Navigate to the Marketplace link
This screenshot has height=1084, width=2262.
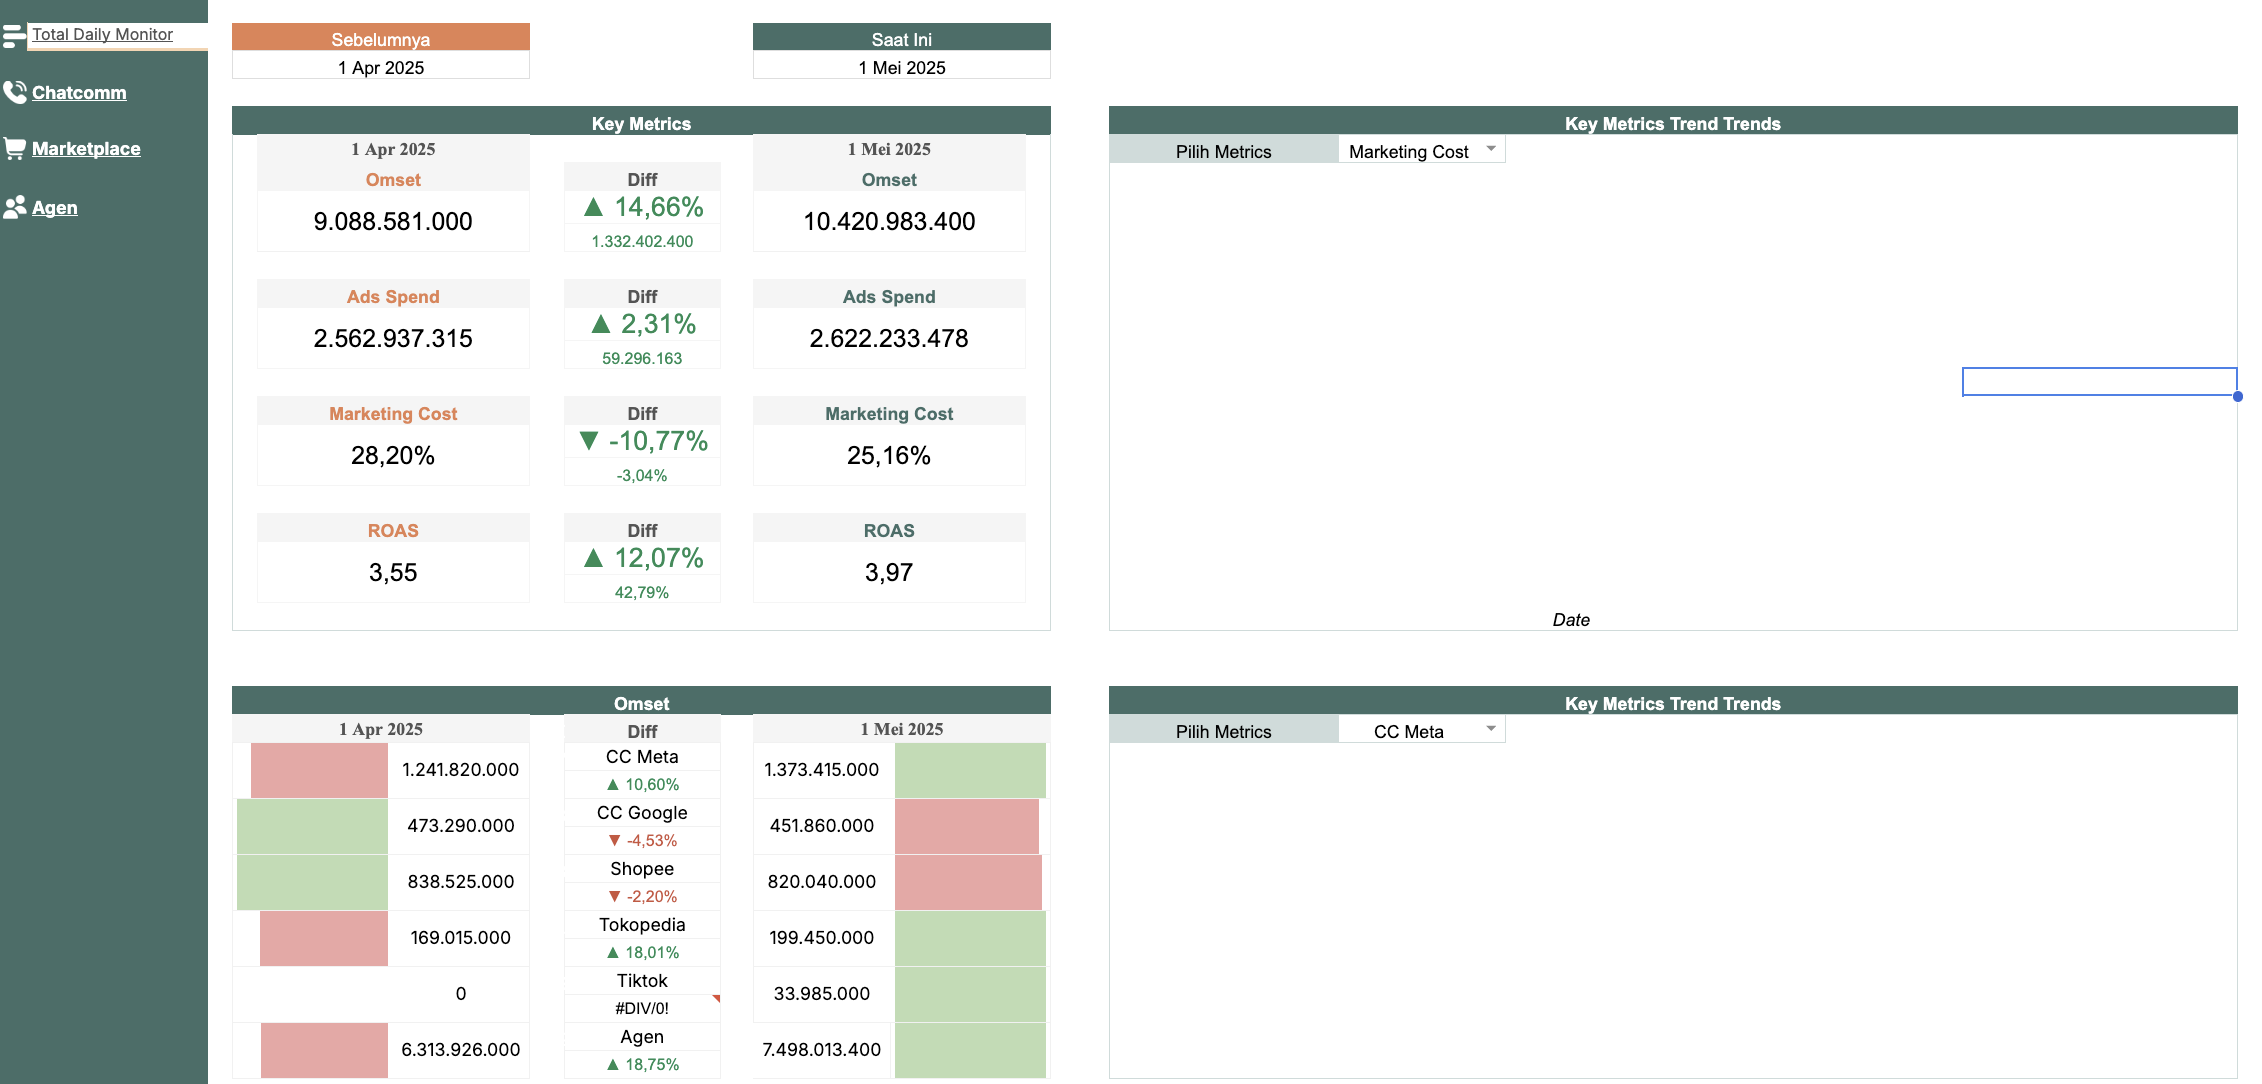pos(86,148)
